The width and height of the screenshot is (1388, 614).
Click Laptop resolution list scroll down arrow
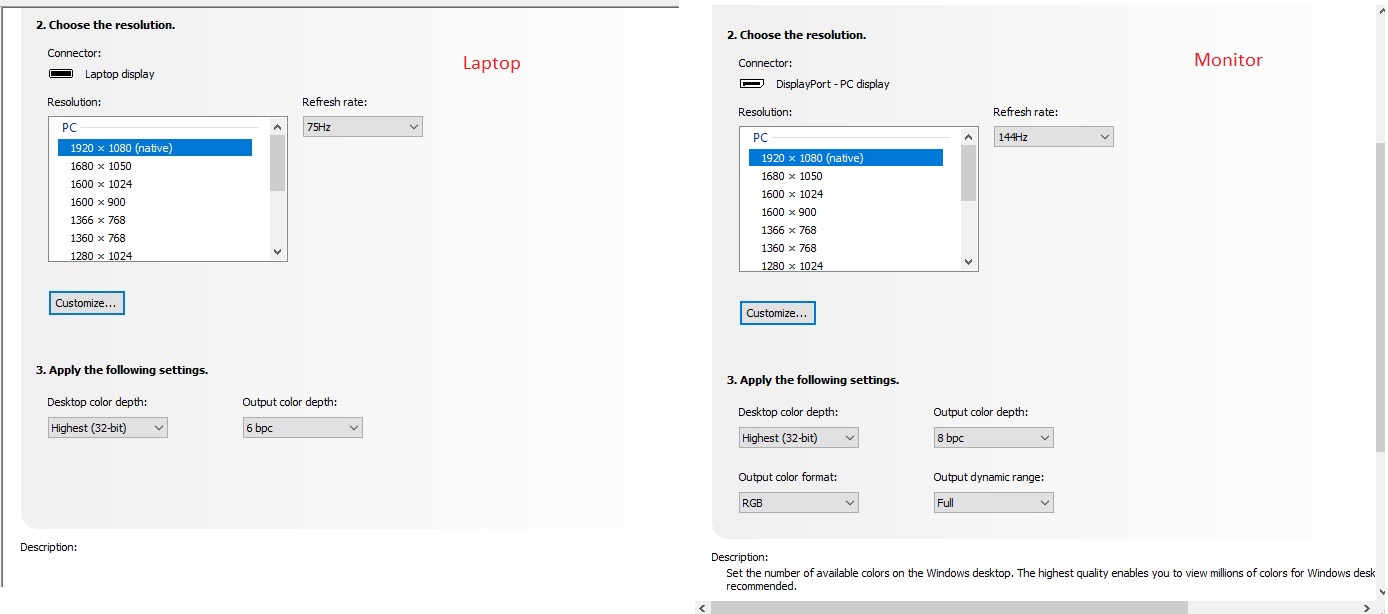pos(278,252)
